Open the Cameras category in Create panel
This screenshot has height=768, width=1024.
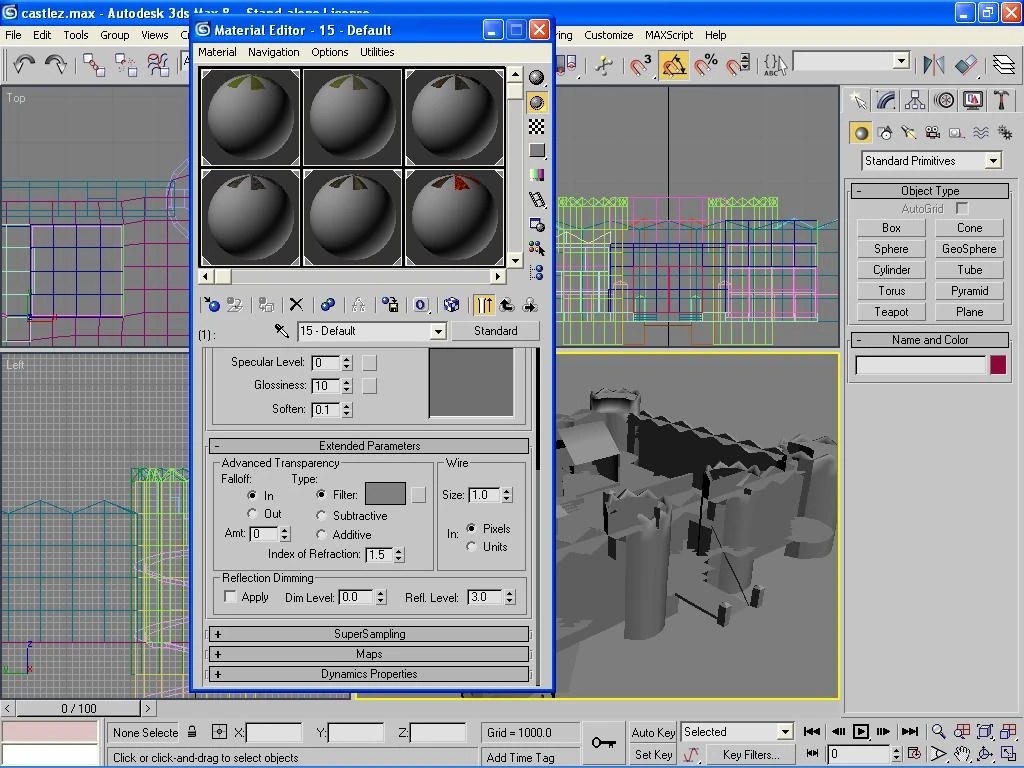point(932,133)
